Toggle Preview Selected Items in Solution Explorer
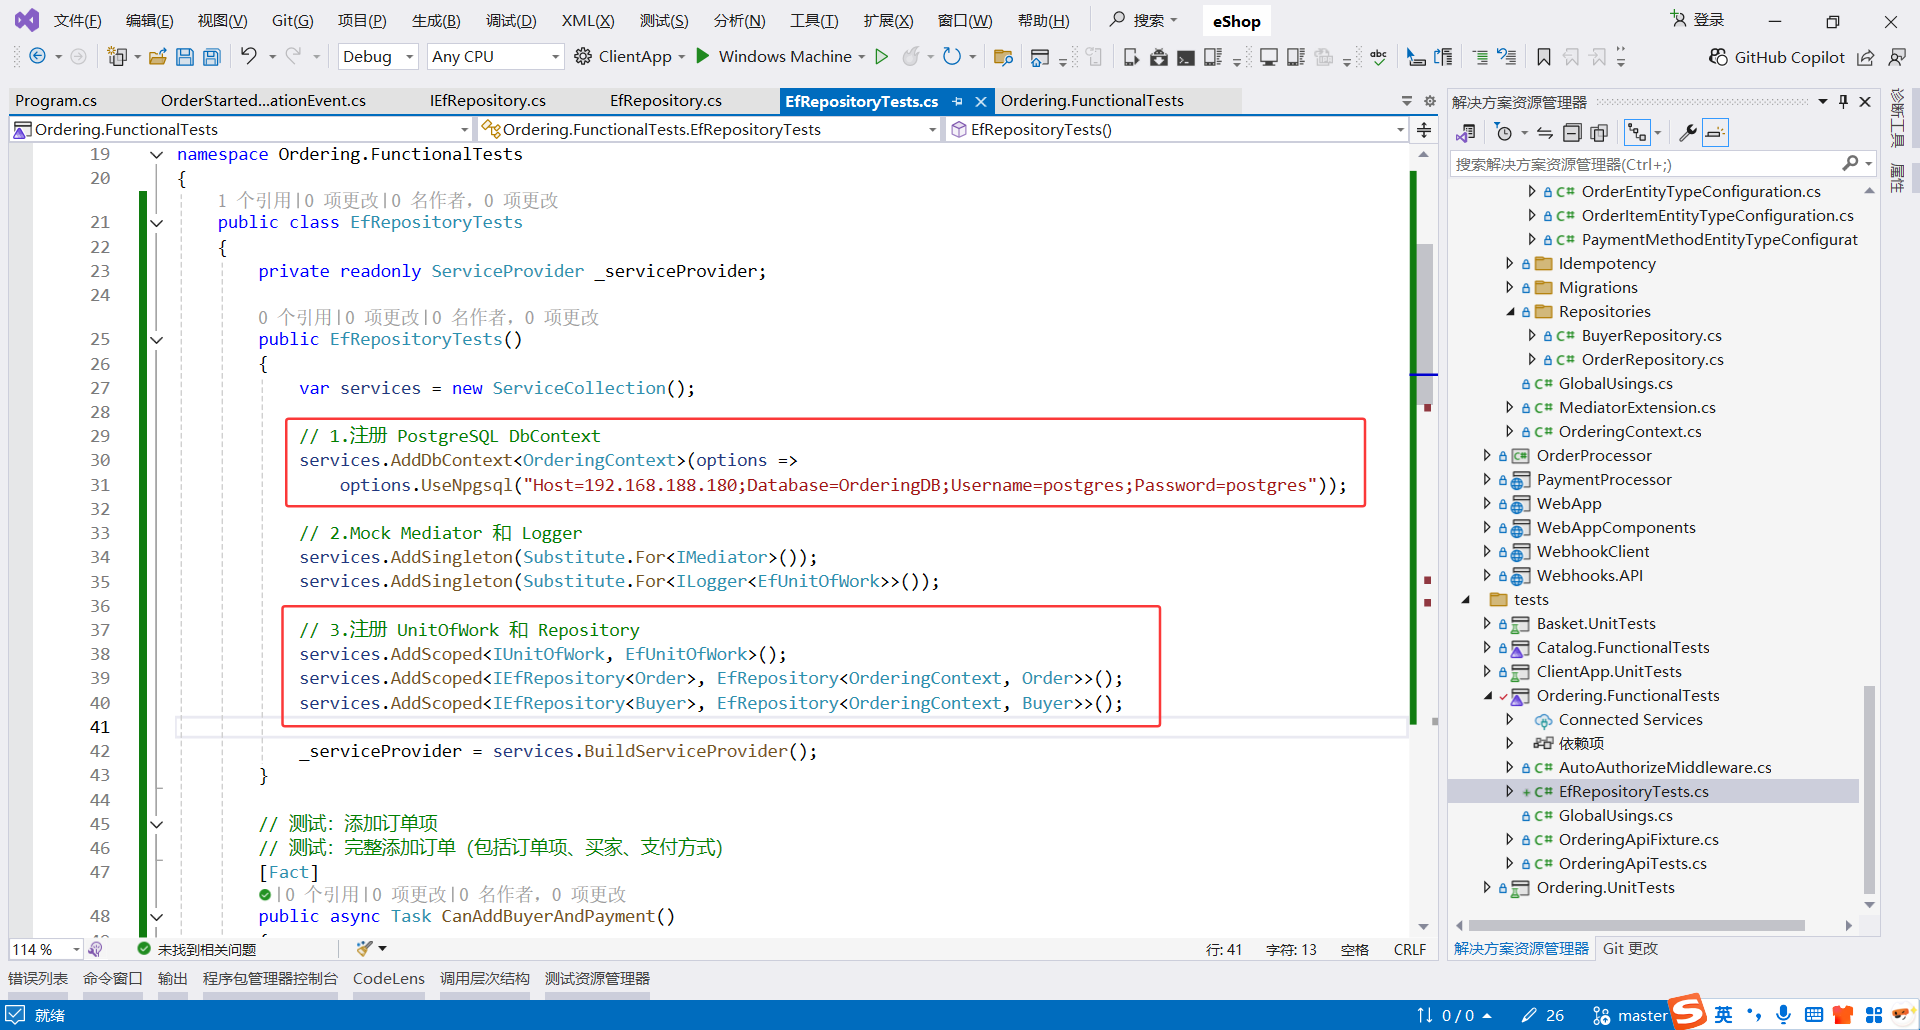Screen dimensions: 1920x1030 point(1715,132)
